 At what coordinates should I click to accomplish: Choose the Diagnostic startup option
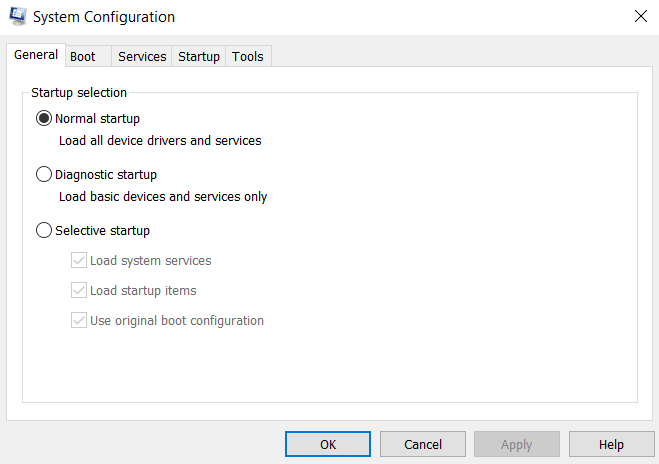click(44, 175)
